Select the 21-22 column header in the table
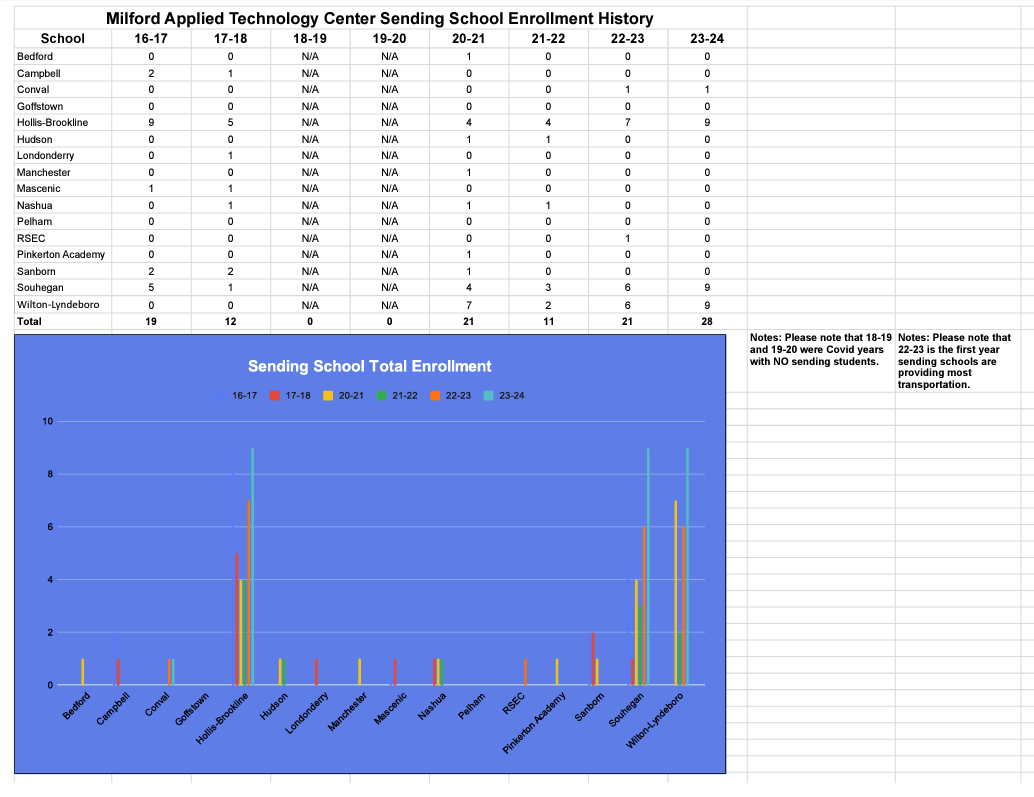 548,38
